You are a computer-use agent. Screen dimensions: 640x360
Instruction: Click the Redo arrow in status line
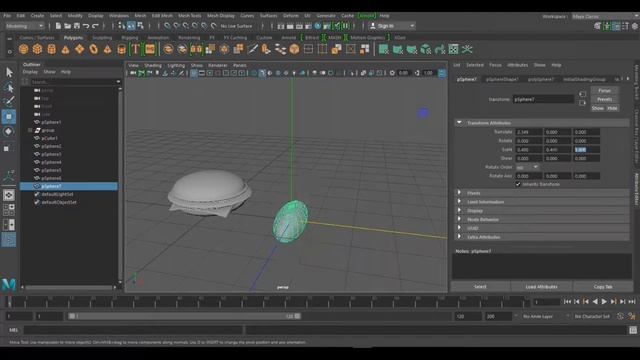96,26
